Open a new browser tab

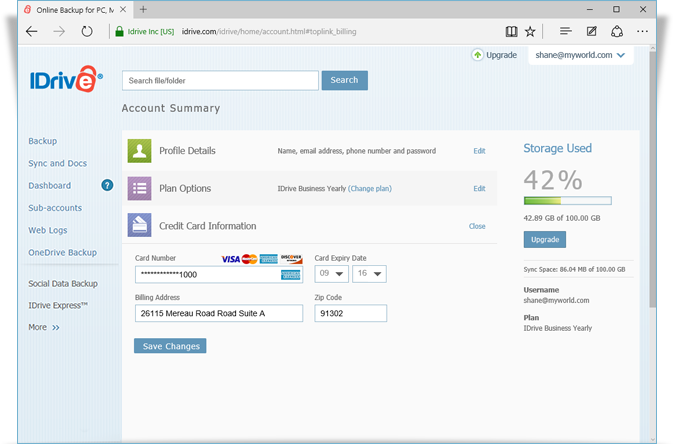[143, 9]
